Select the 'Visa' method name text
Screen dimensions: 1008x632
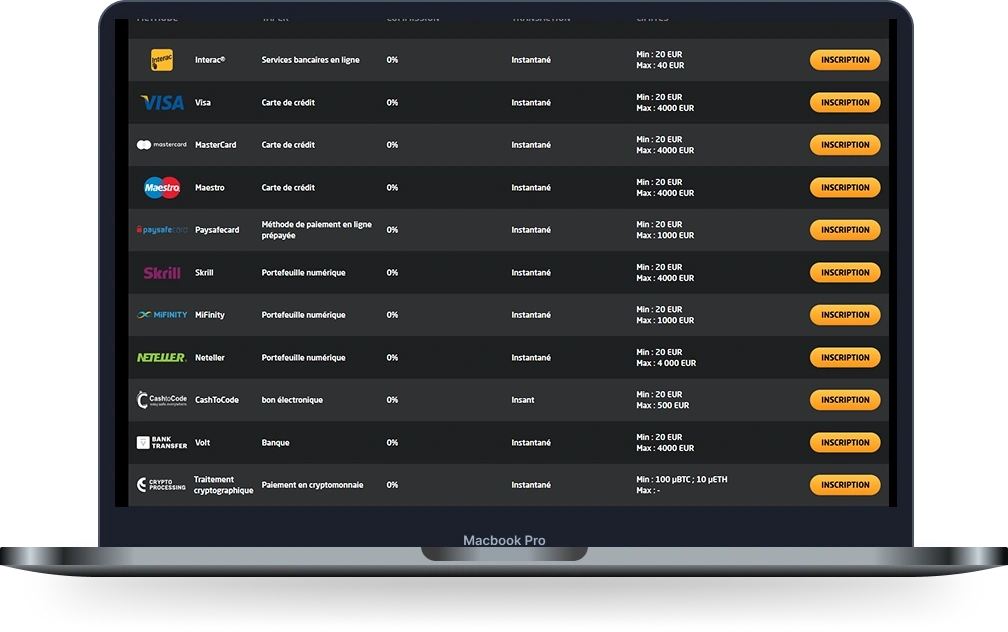202,102
